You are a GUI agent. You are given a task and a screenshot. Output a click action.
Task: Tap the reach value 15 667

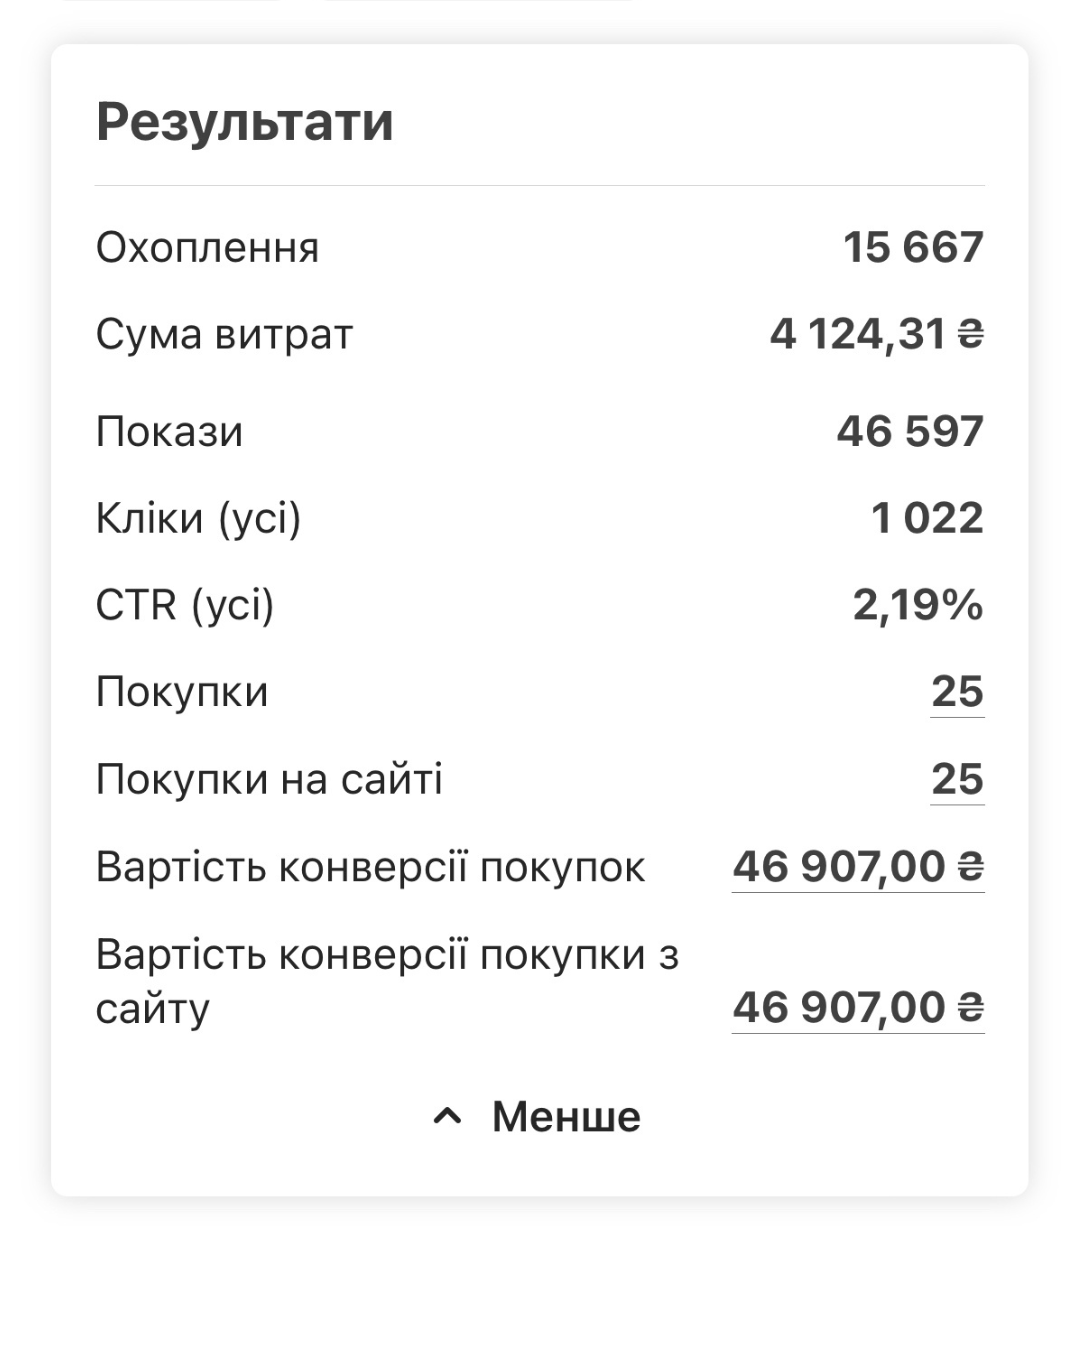(x=914, y=248)
